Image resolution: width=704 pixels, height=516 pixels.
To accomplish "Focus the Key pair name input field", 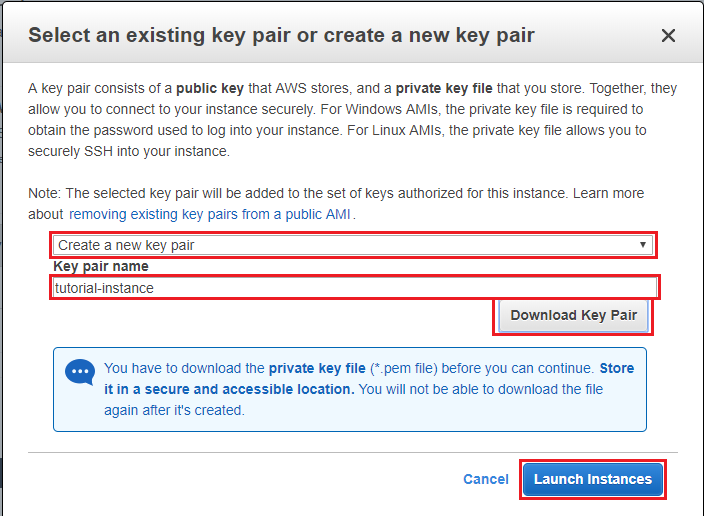I will (x=355, y=288).
